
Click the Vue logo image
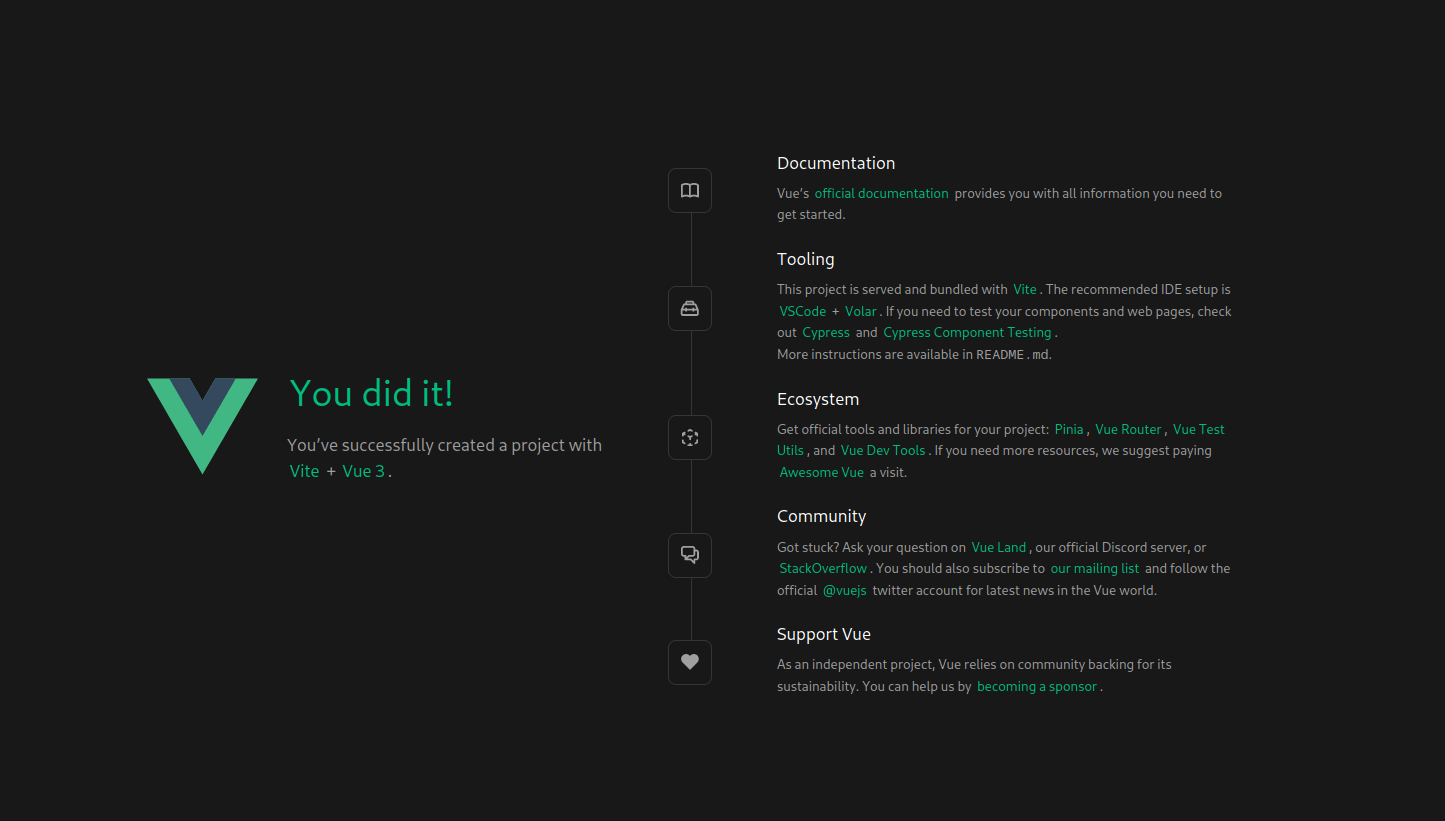202,426
